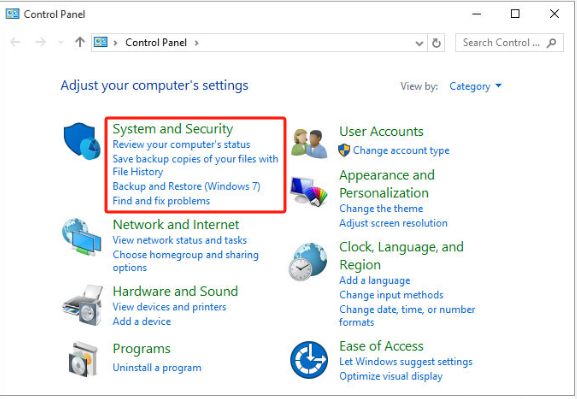Screen dimensions: 577x399
Task: Click the address bar Control Panel icon
Action: pos(100,42)
